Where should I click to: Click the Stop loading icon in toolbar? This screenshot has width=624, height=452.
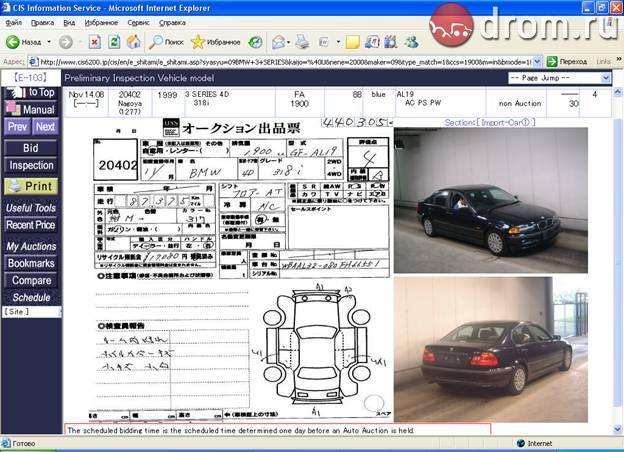tap(94, 42)
